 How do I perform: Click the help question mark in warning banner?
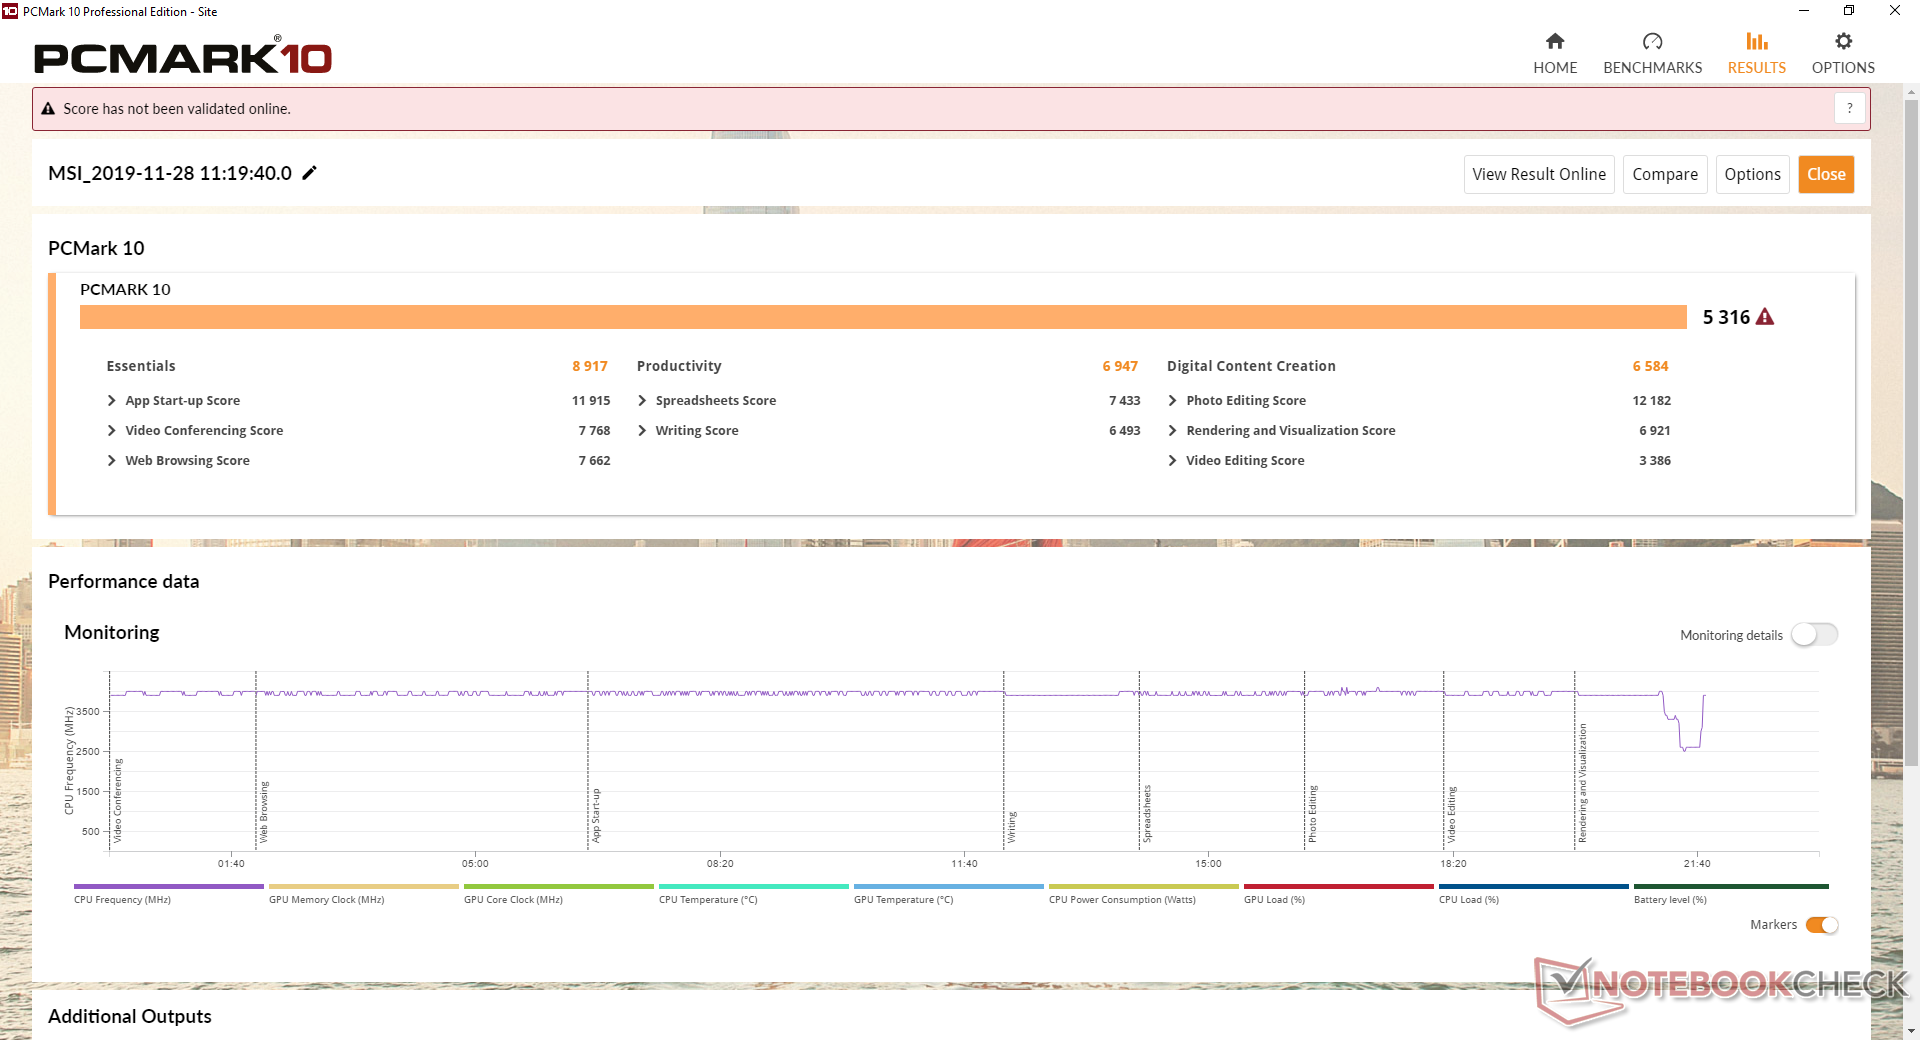tap(1850, 108)
